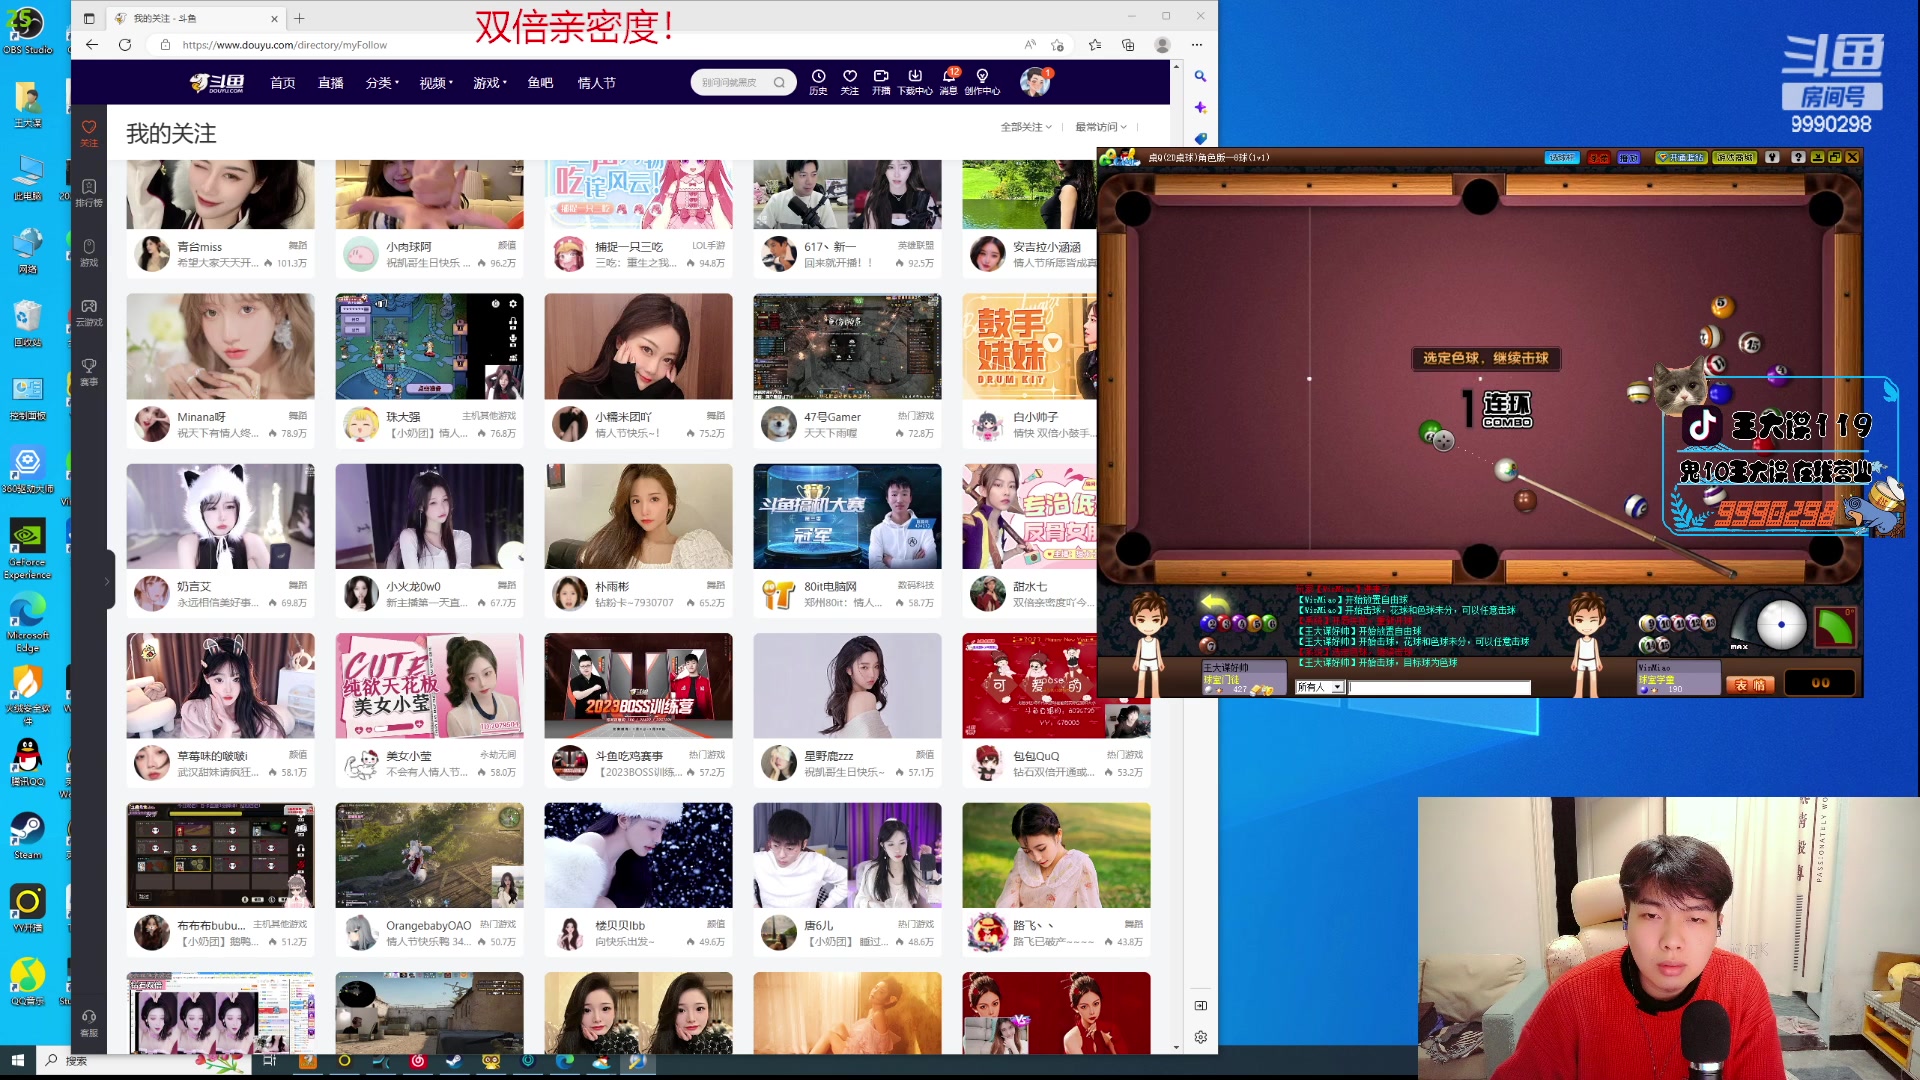Click the browser back arrow
Screen dimensions: 1920x1080
point(92,45)
